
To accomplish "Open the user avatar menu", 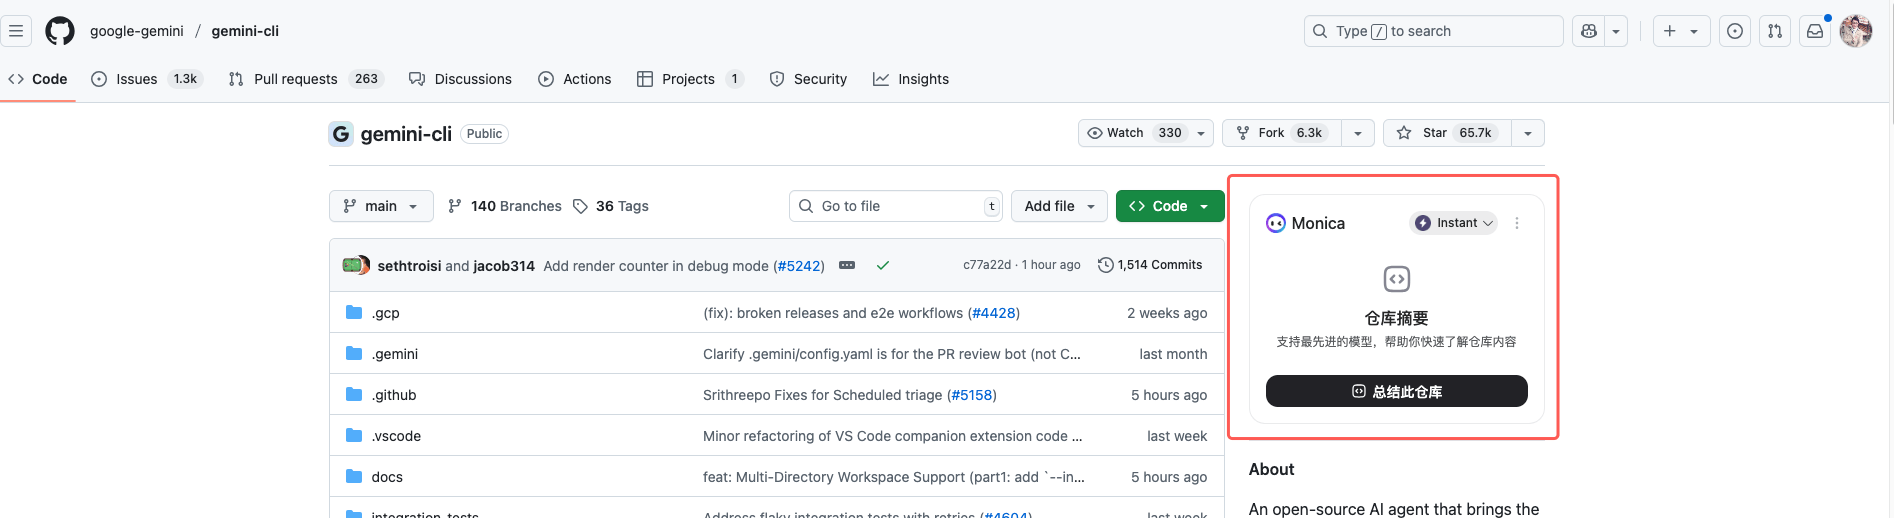I will pos(1856,31).
